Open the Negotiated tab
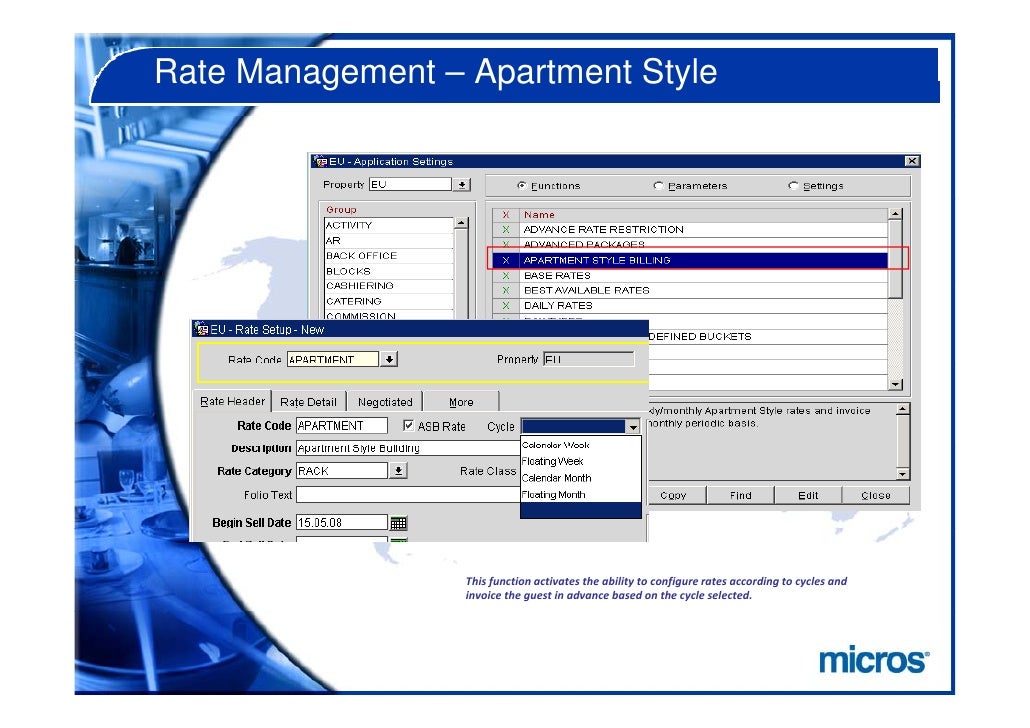 coord(385,402)
